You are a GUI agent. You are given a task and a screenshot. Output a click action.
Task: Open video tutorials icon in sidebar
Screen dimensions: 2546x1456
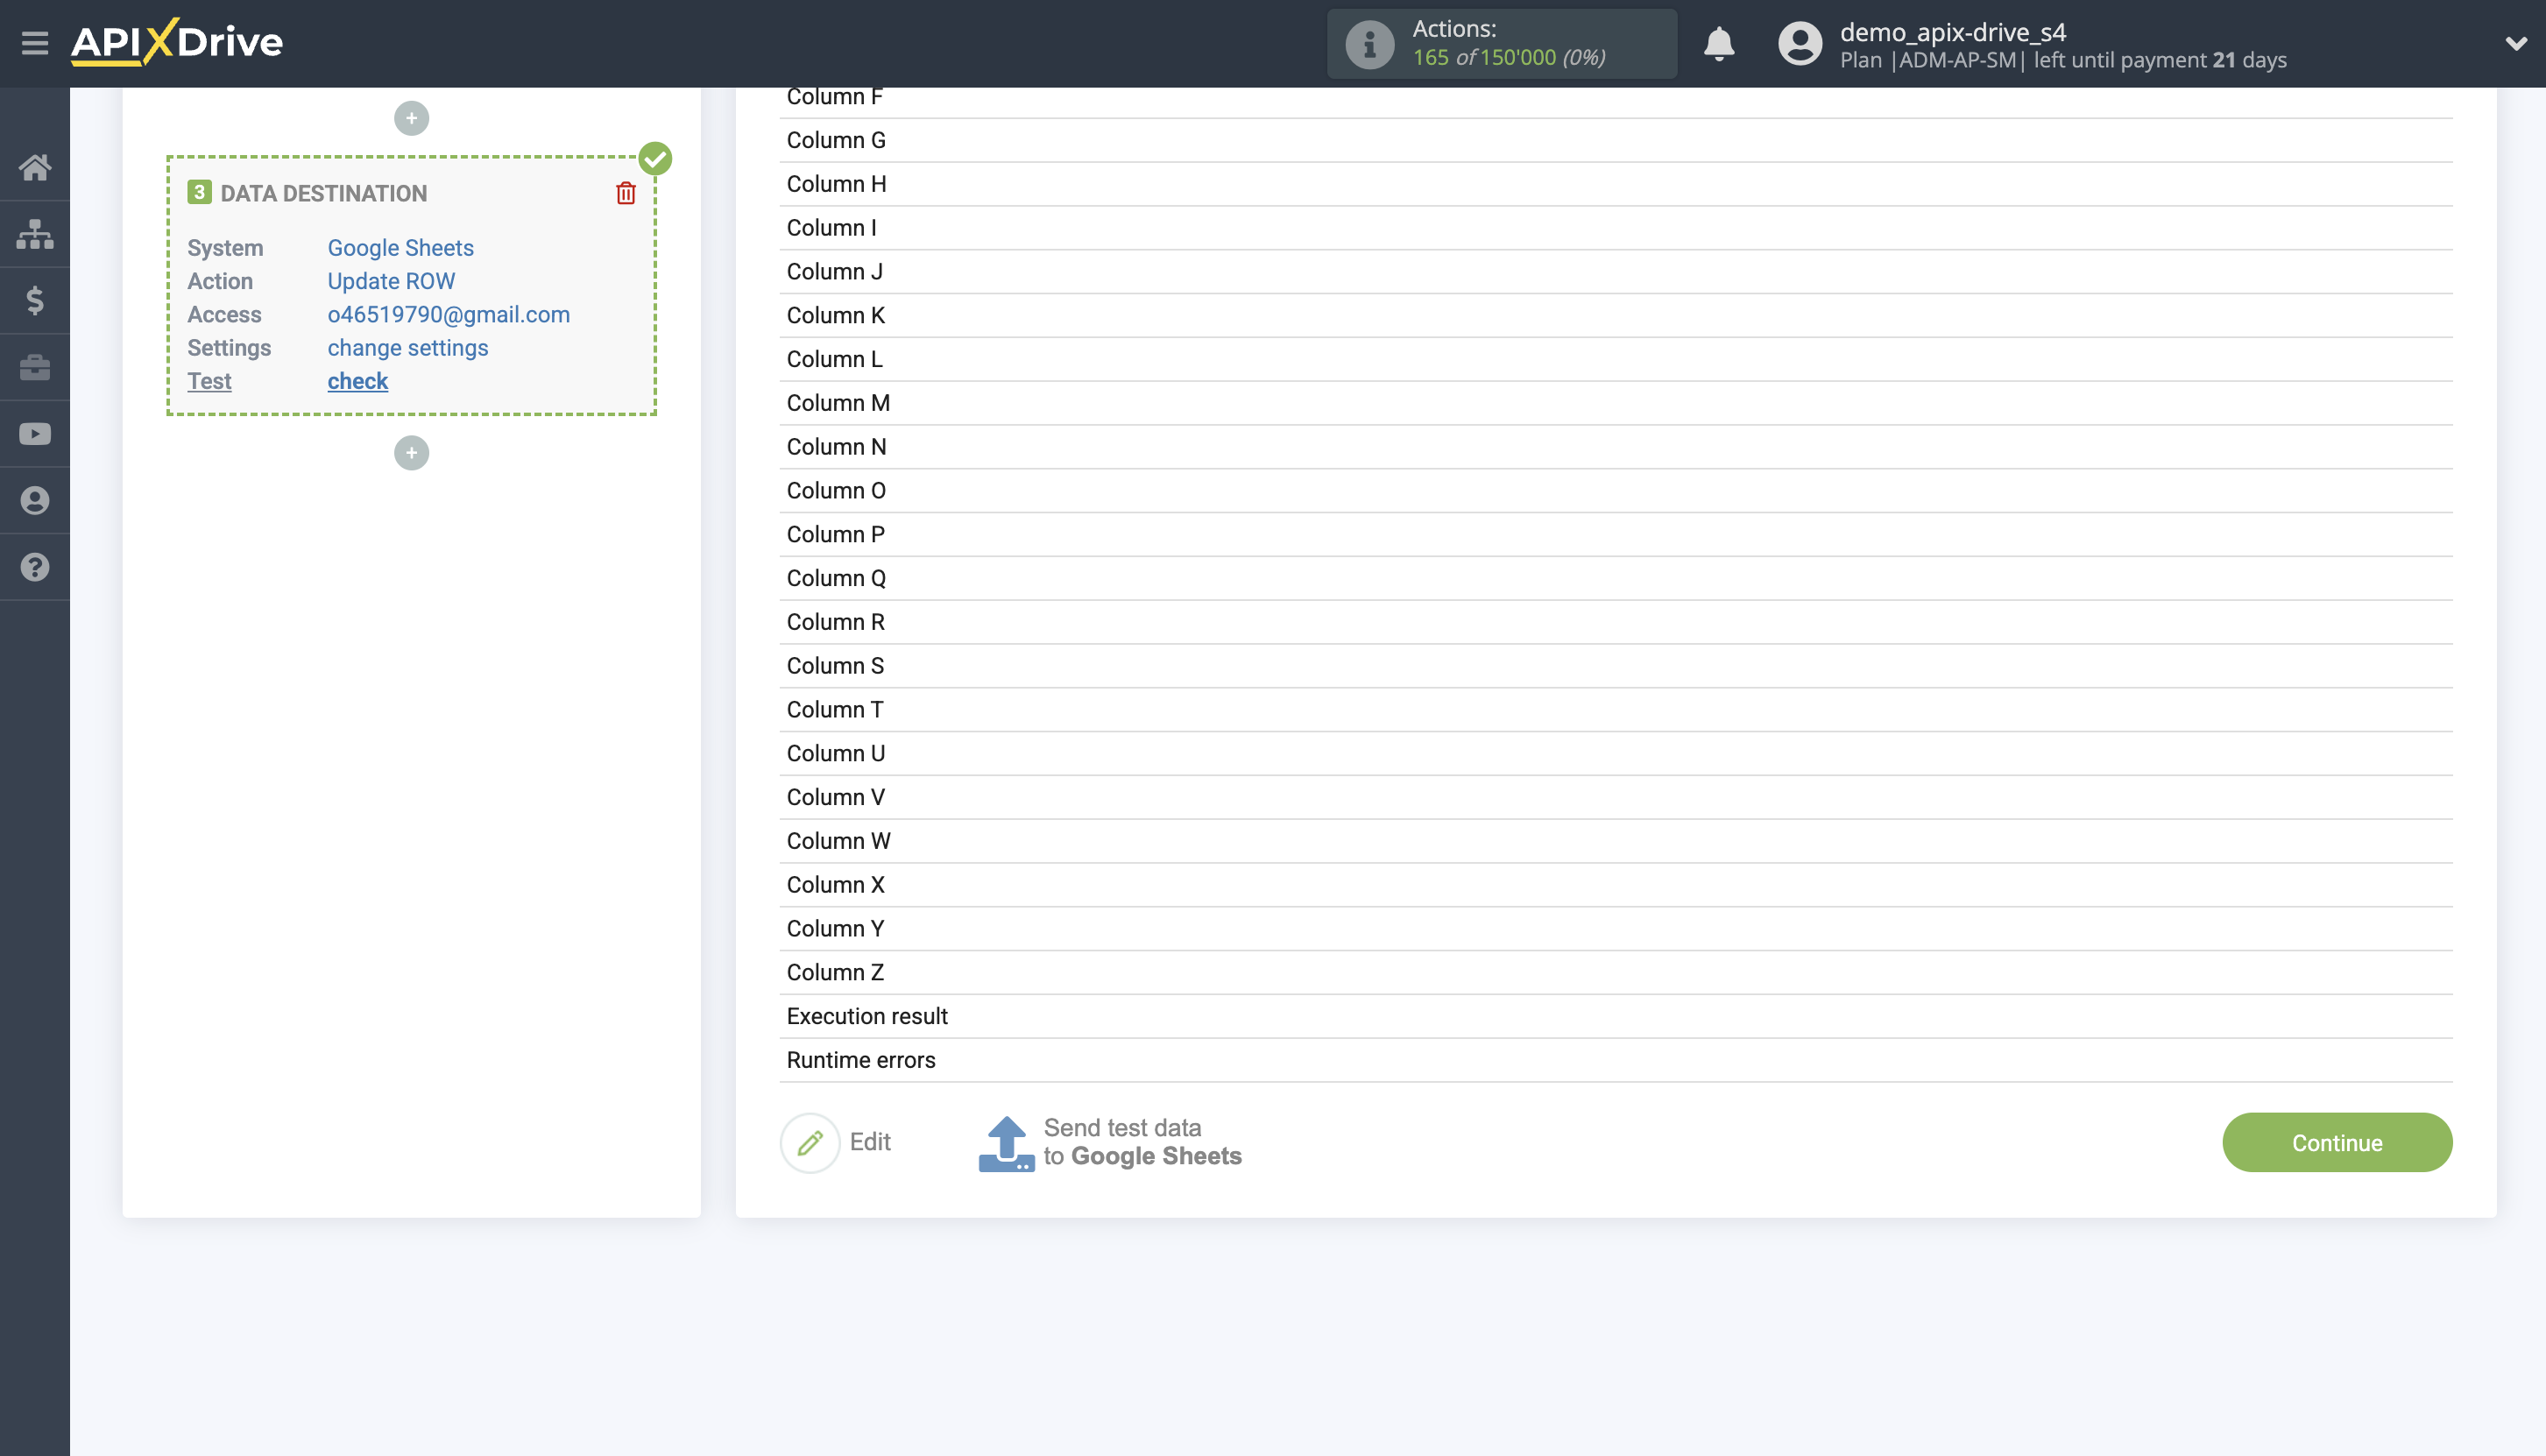click(35, 434)
